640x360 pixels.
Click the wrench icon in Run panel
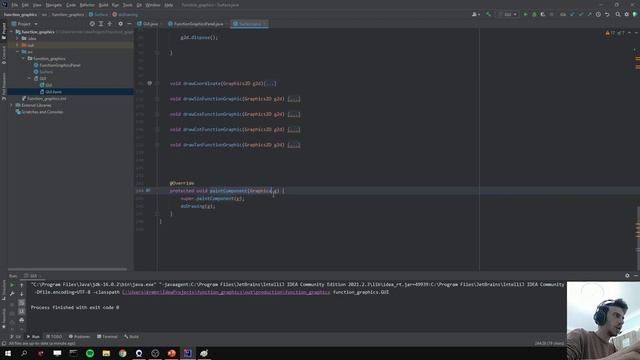12,293
